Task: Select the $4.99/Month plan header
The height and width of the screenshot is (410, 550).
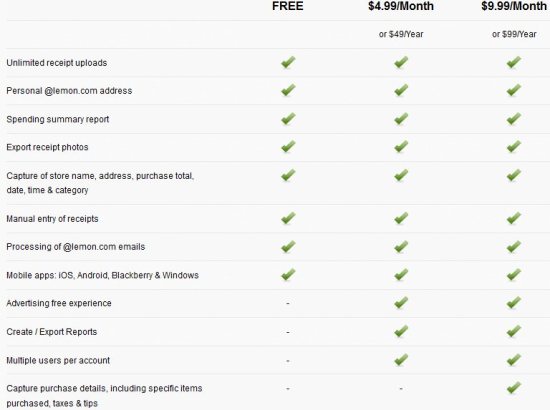Action: tap(401, 6)
